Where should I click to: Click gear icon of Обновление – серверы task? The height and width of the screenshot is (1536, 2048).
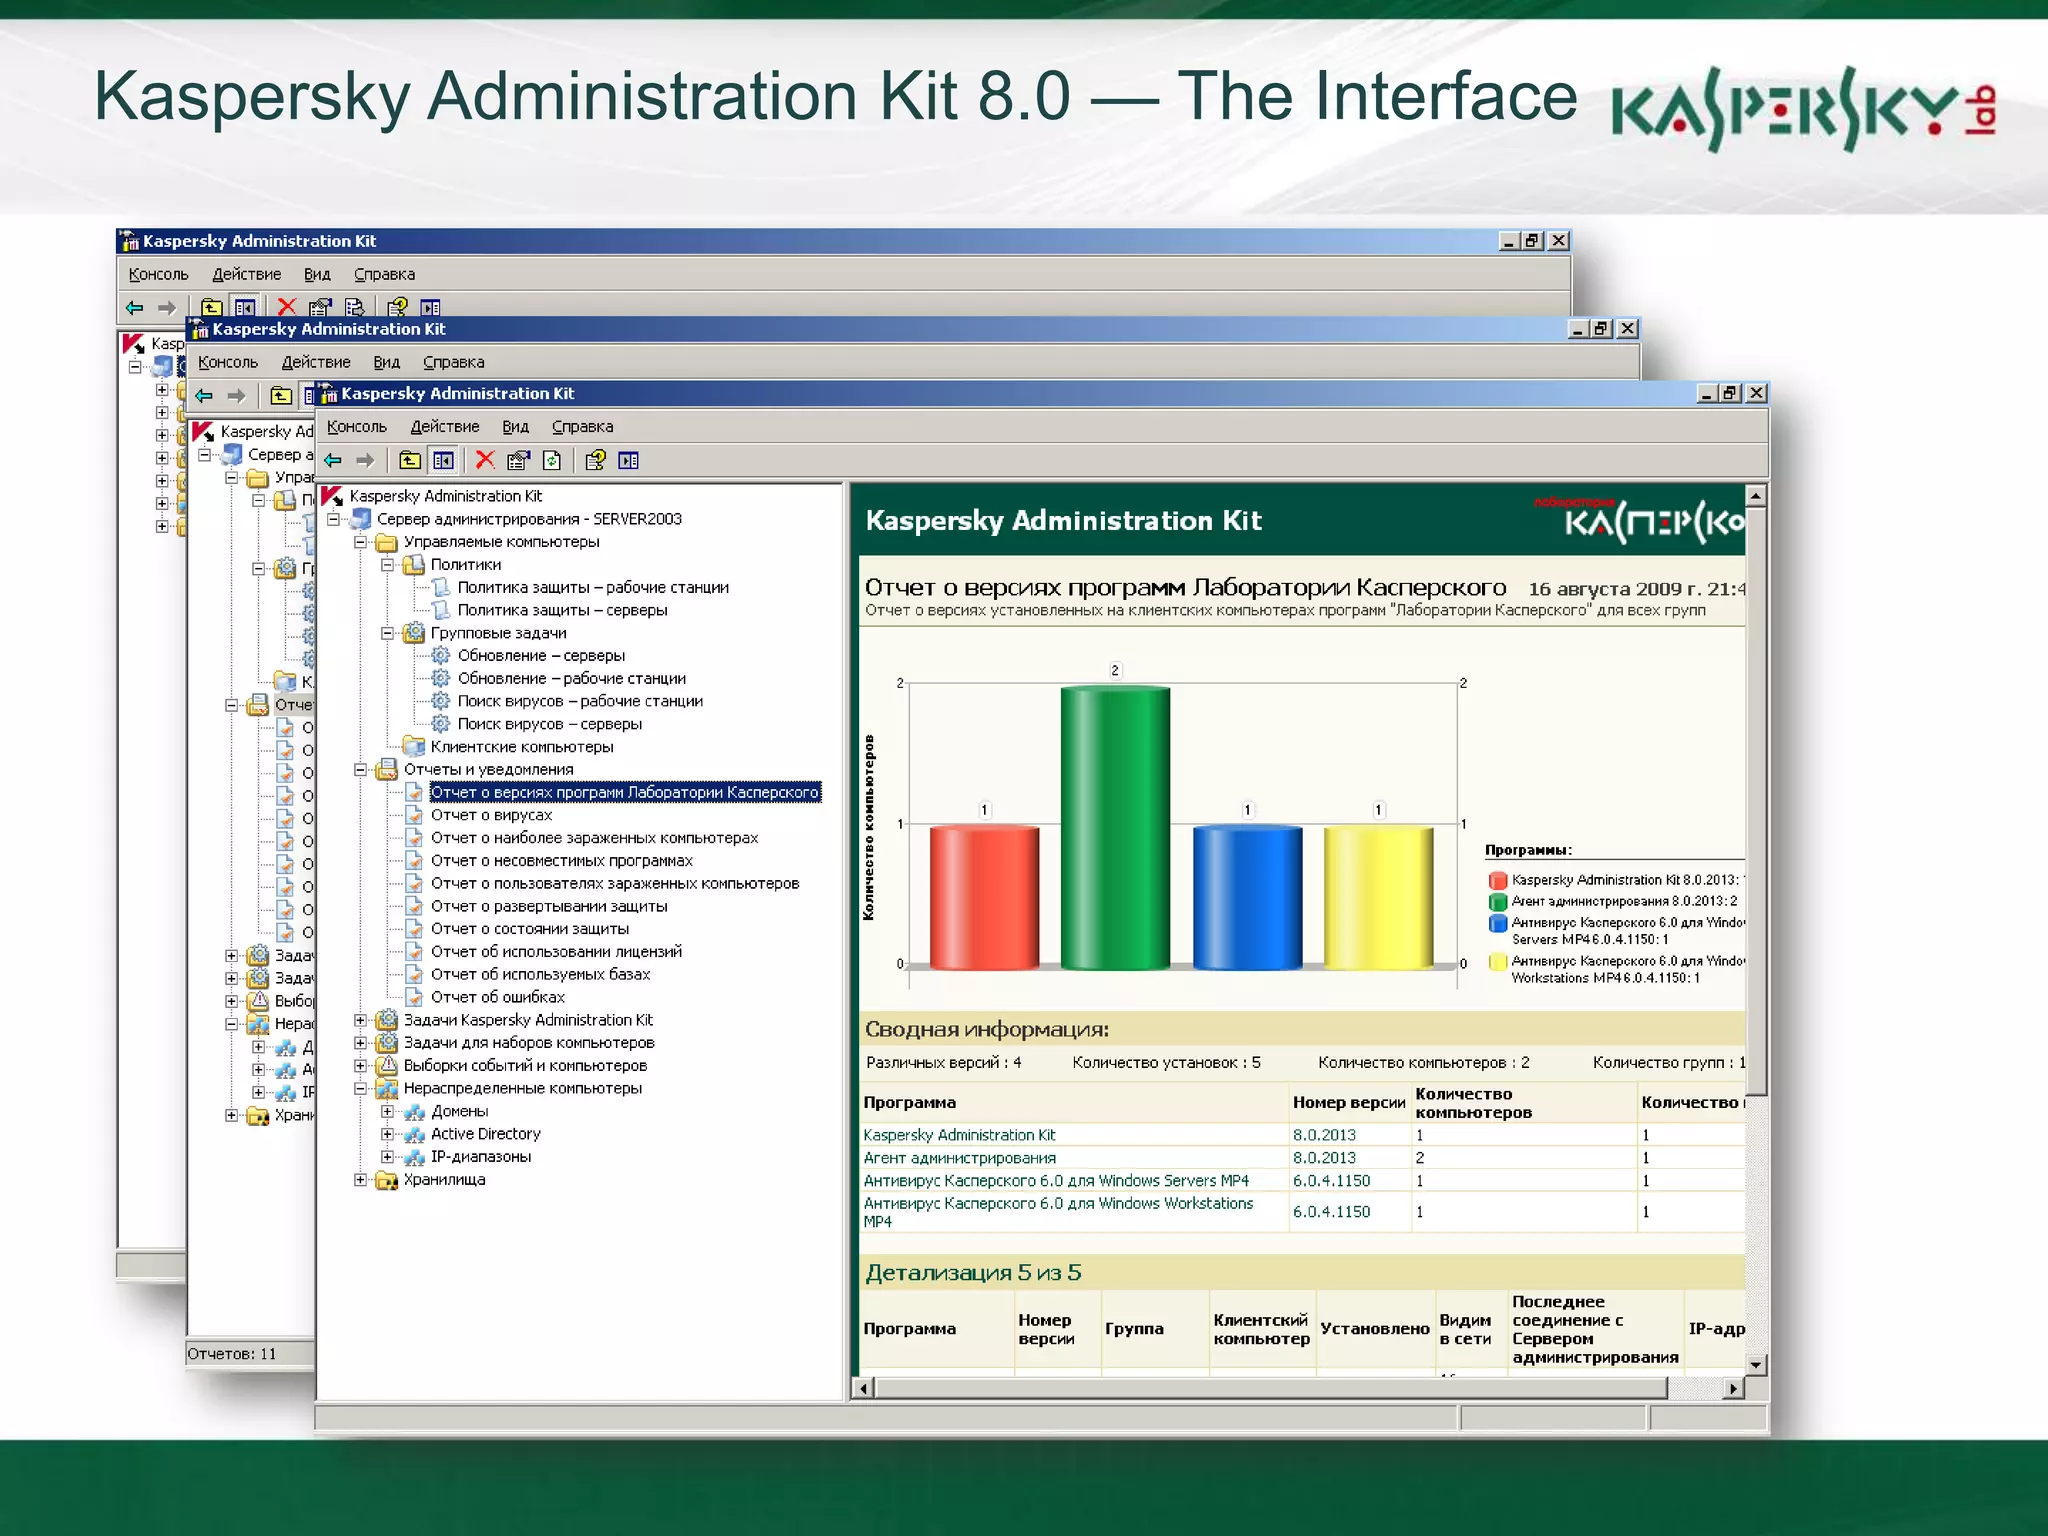point(441,656)
